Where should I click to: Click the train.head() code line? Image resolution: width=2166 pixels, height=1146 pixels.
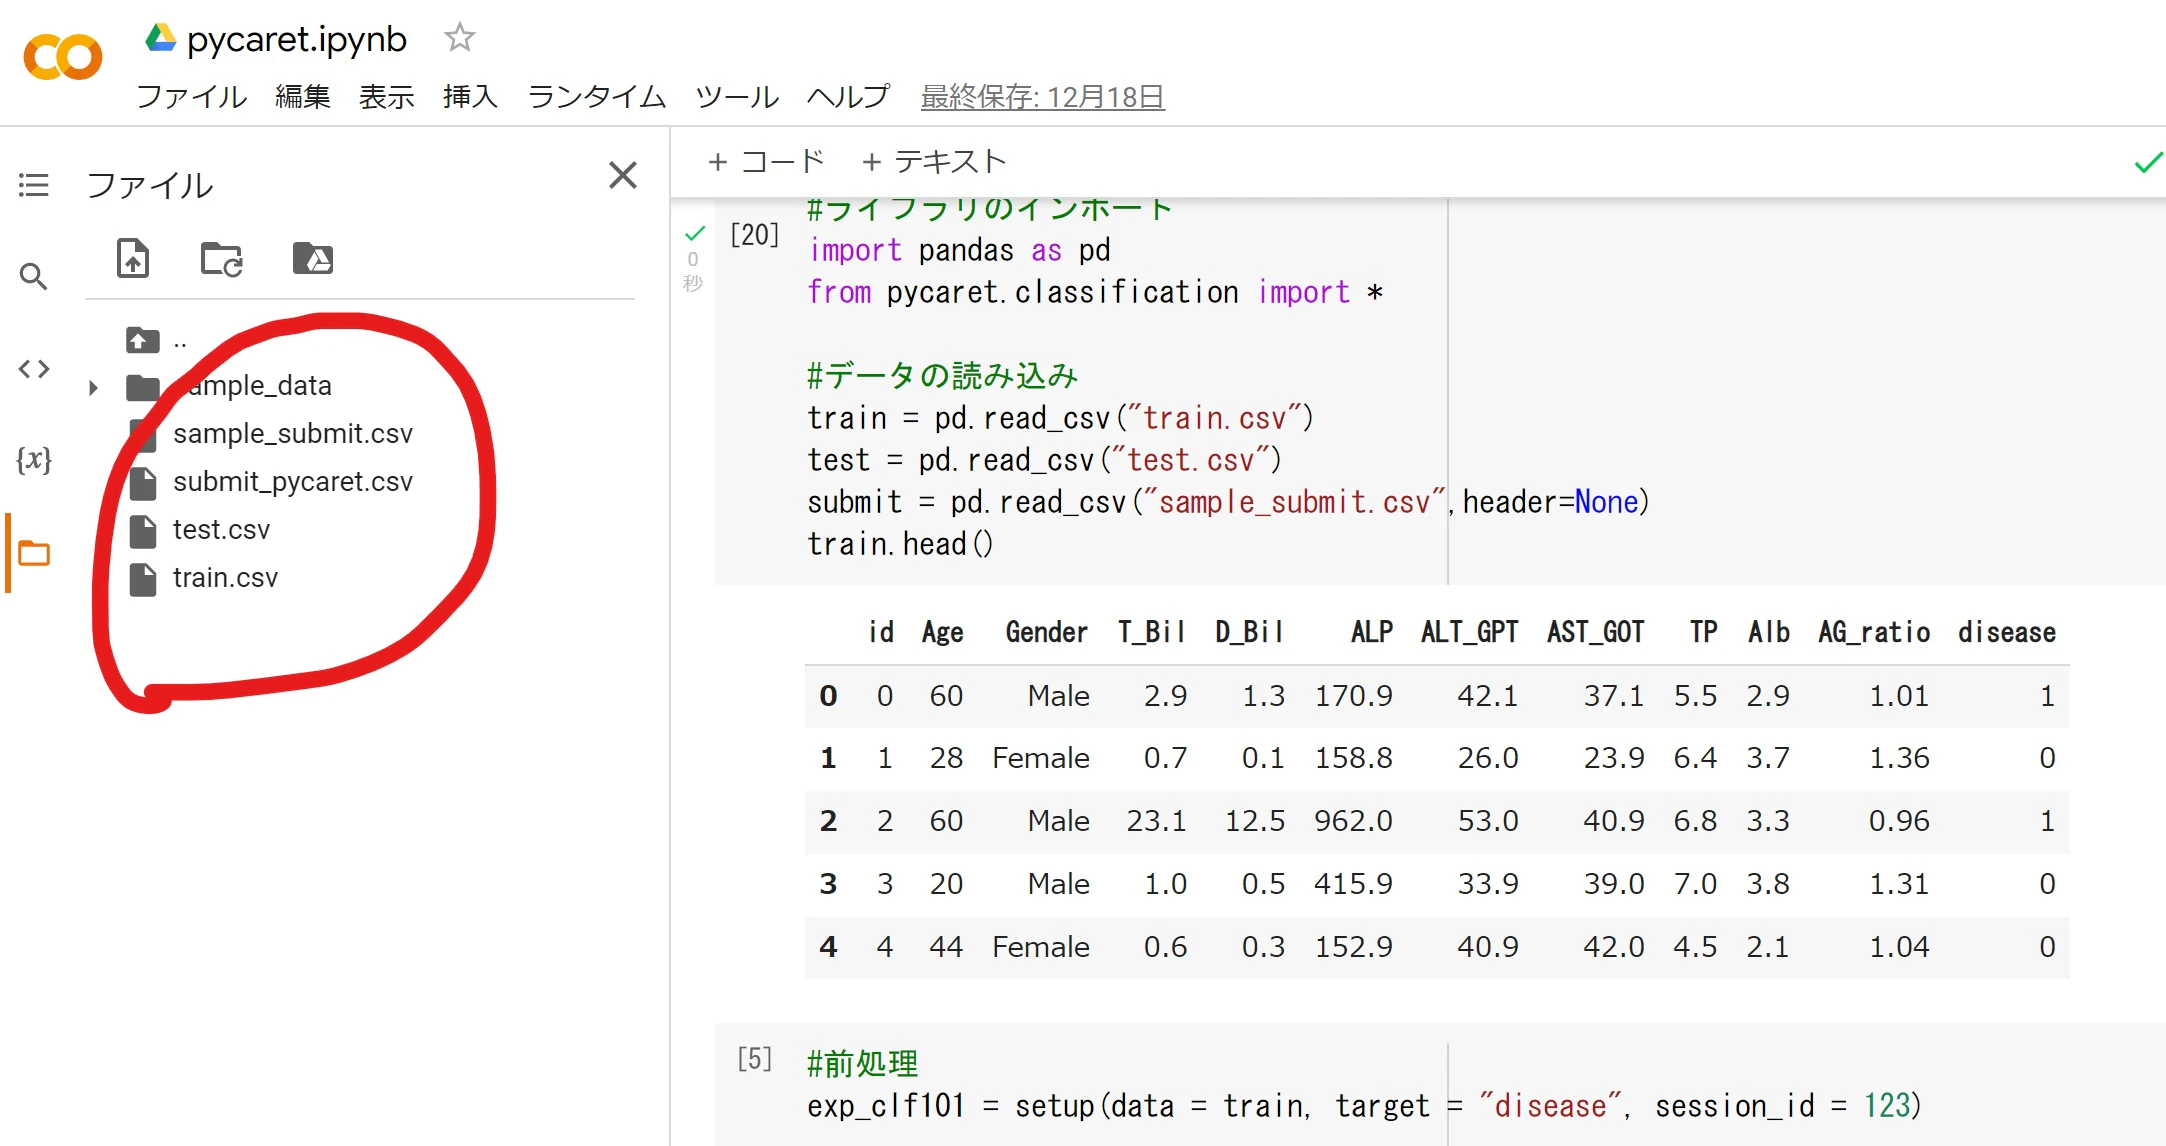pos(900,544)
